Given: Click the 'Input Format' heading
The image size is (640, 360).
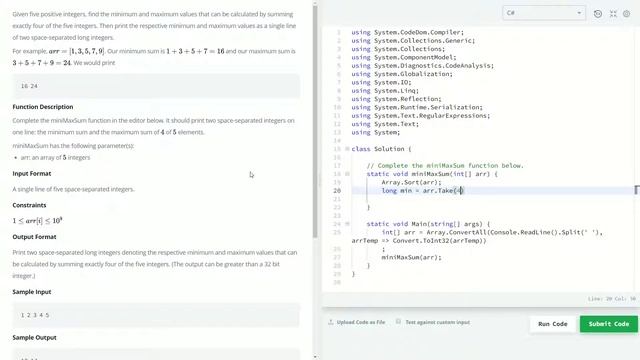Looking at the screenshot, I should point(32,173).
